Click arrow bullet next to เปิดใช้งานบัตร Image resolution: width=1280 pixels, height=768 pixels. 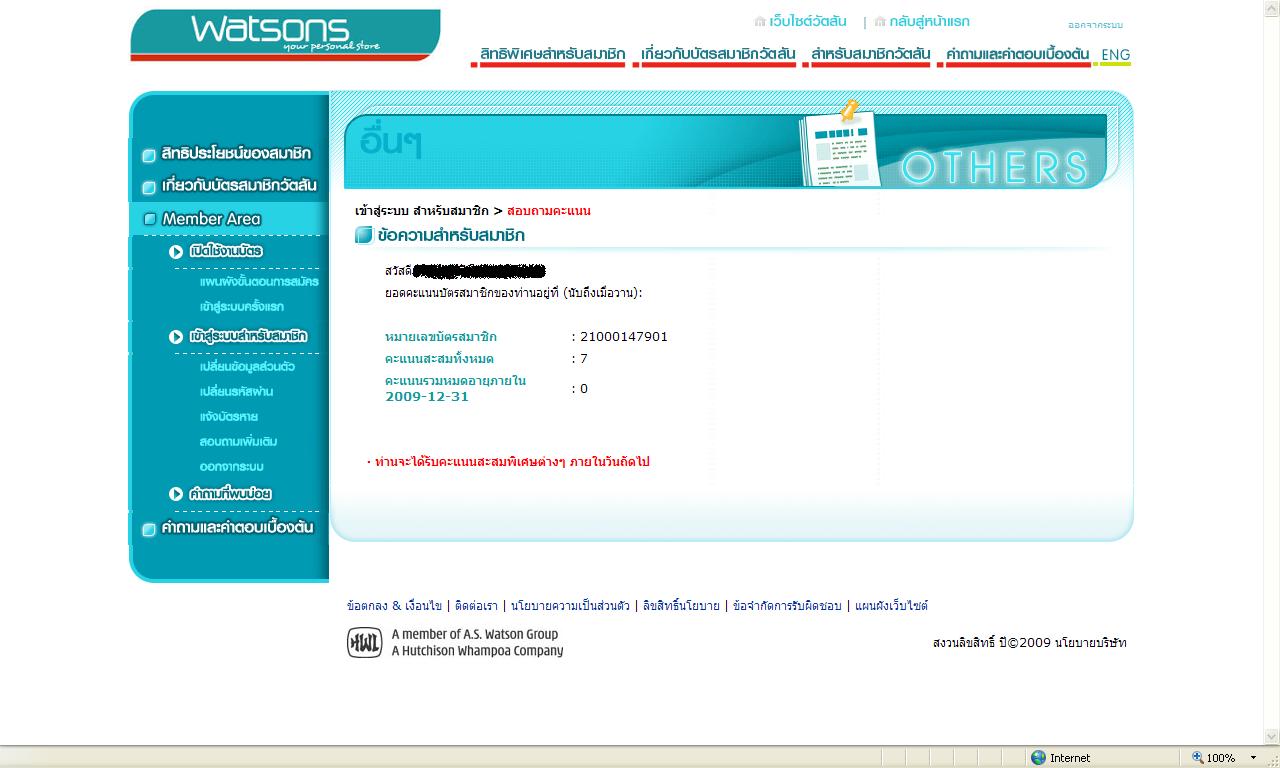[x=176, y=252]
